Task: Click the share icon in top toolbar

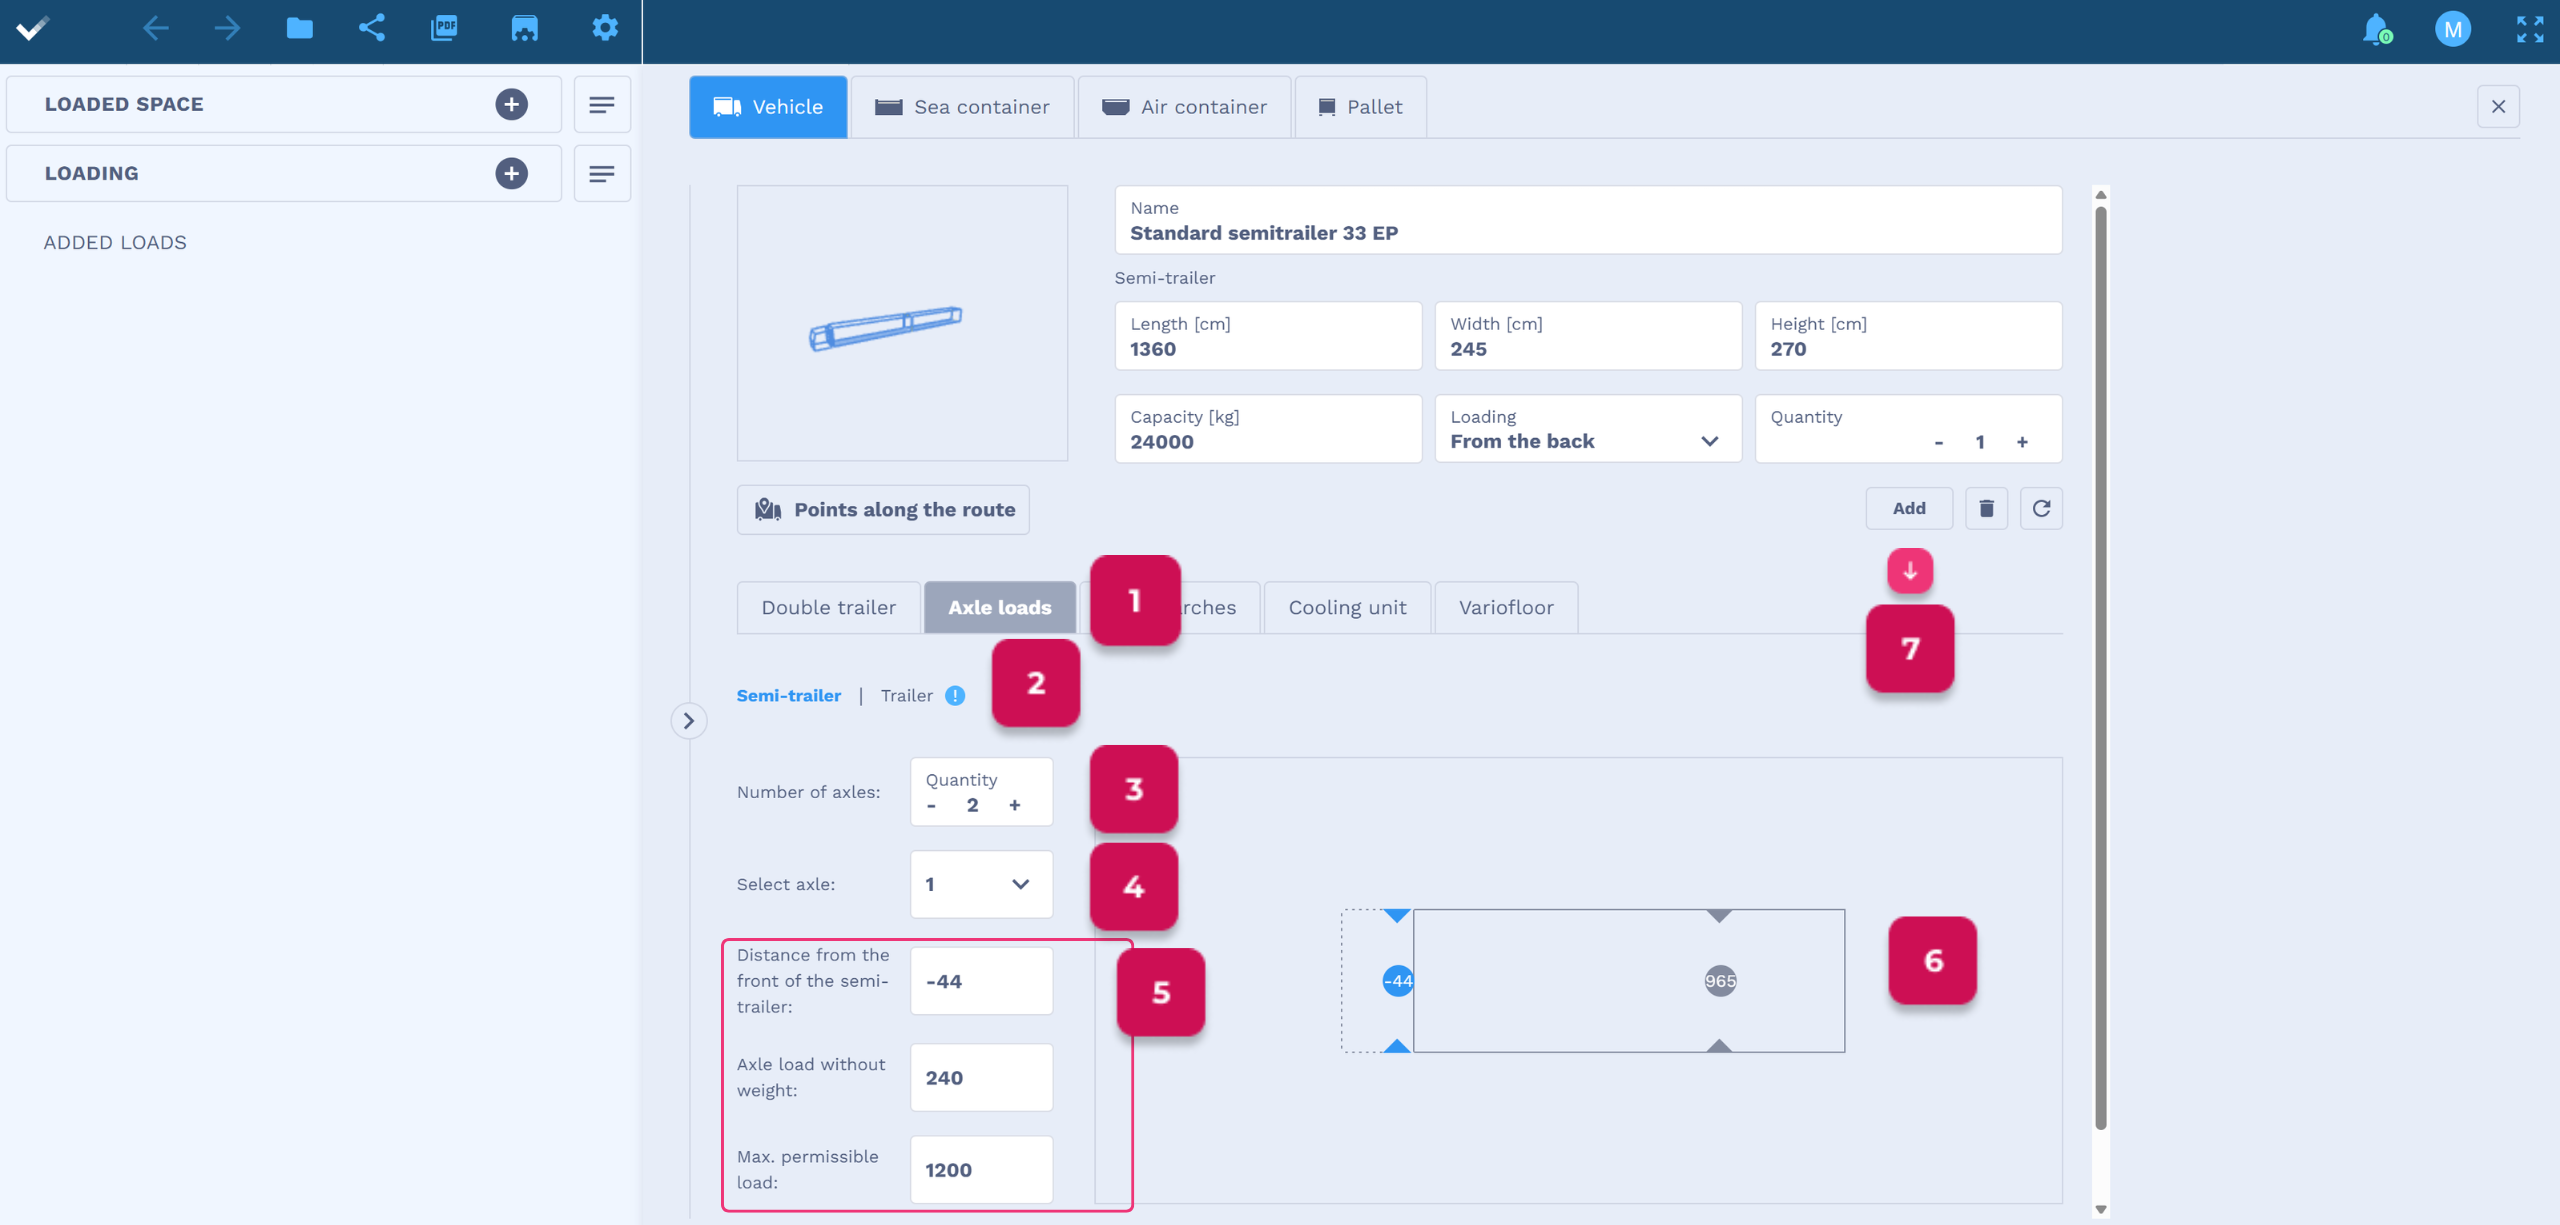Action: (x=371, y=28)
